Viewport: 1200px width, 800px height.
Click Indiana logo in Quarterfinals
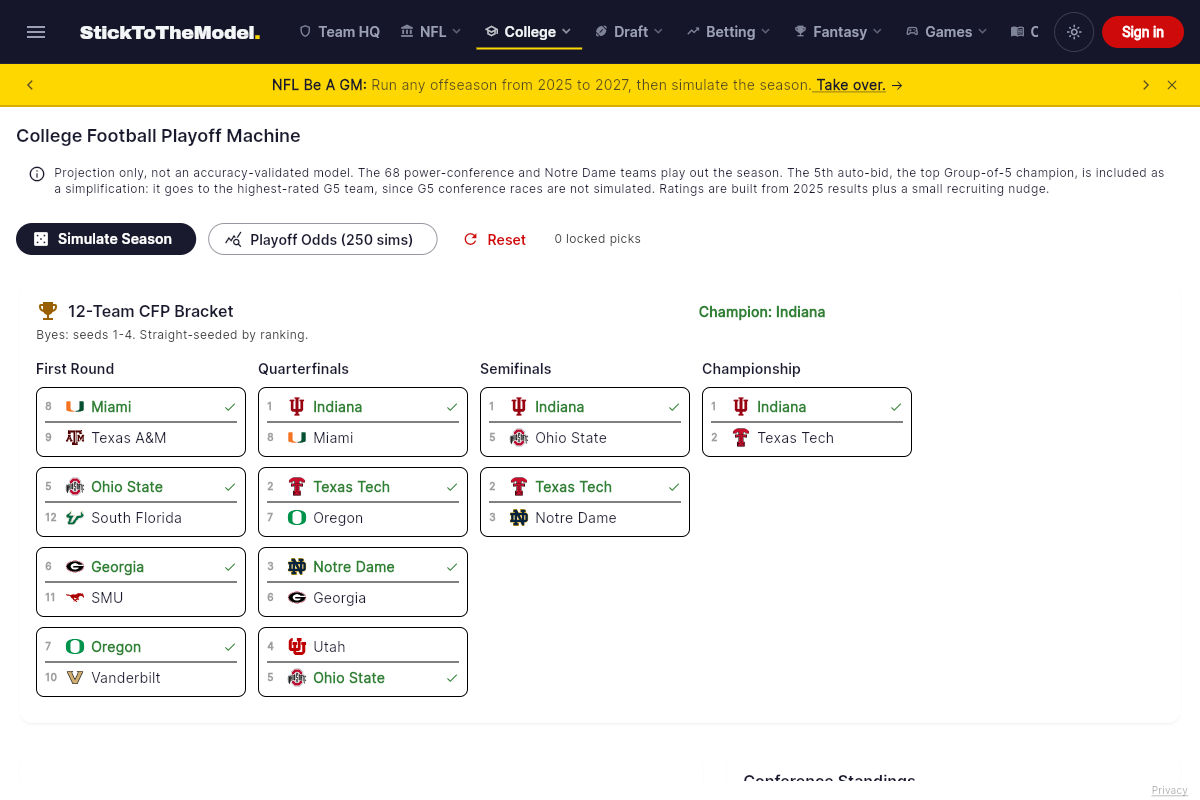(x=297, y=407)
